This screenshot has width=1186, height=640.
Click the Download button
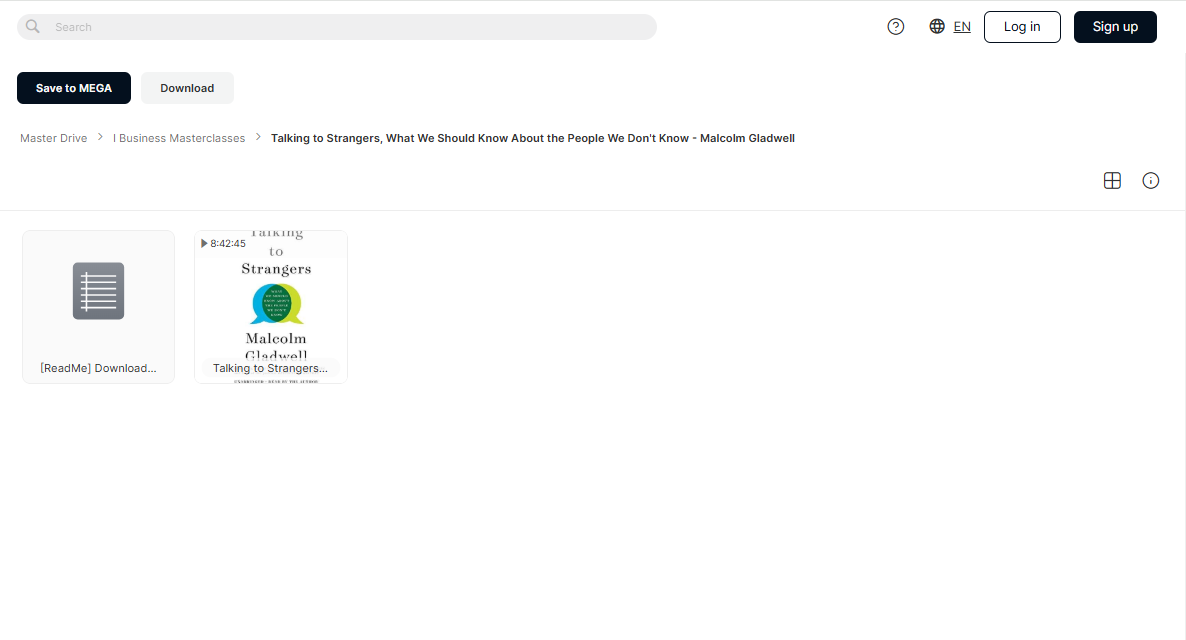click(187, 88)
